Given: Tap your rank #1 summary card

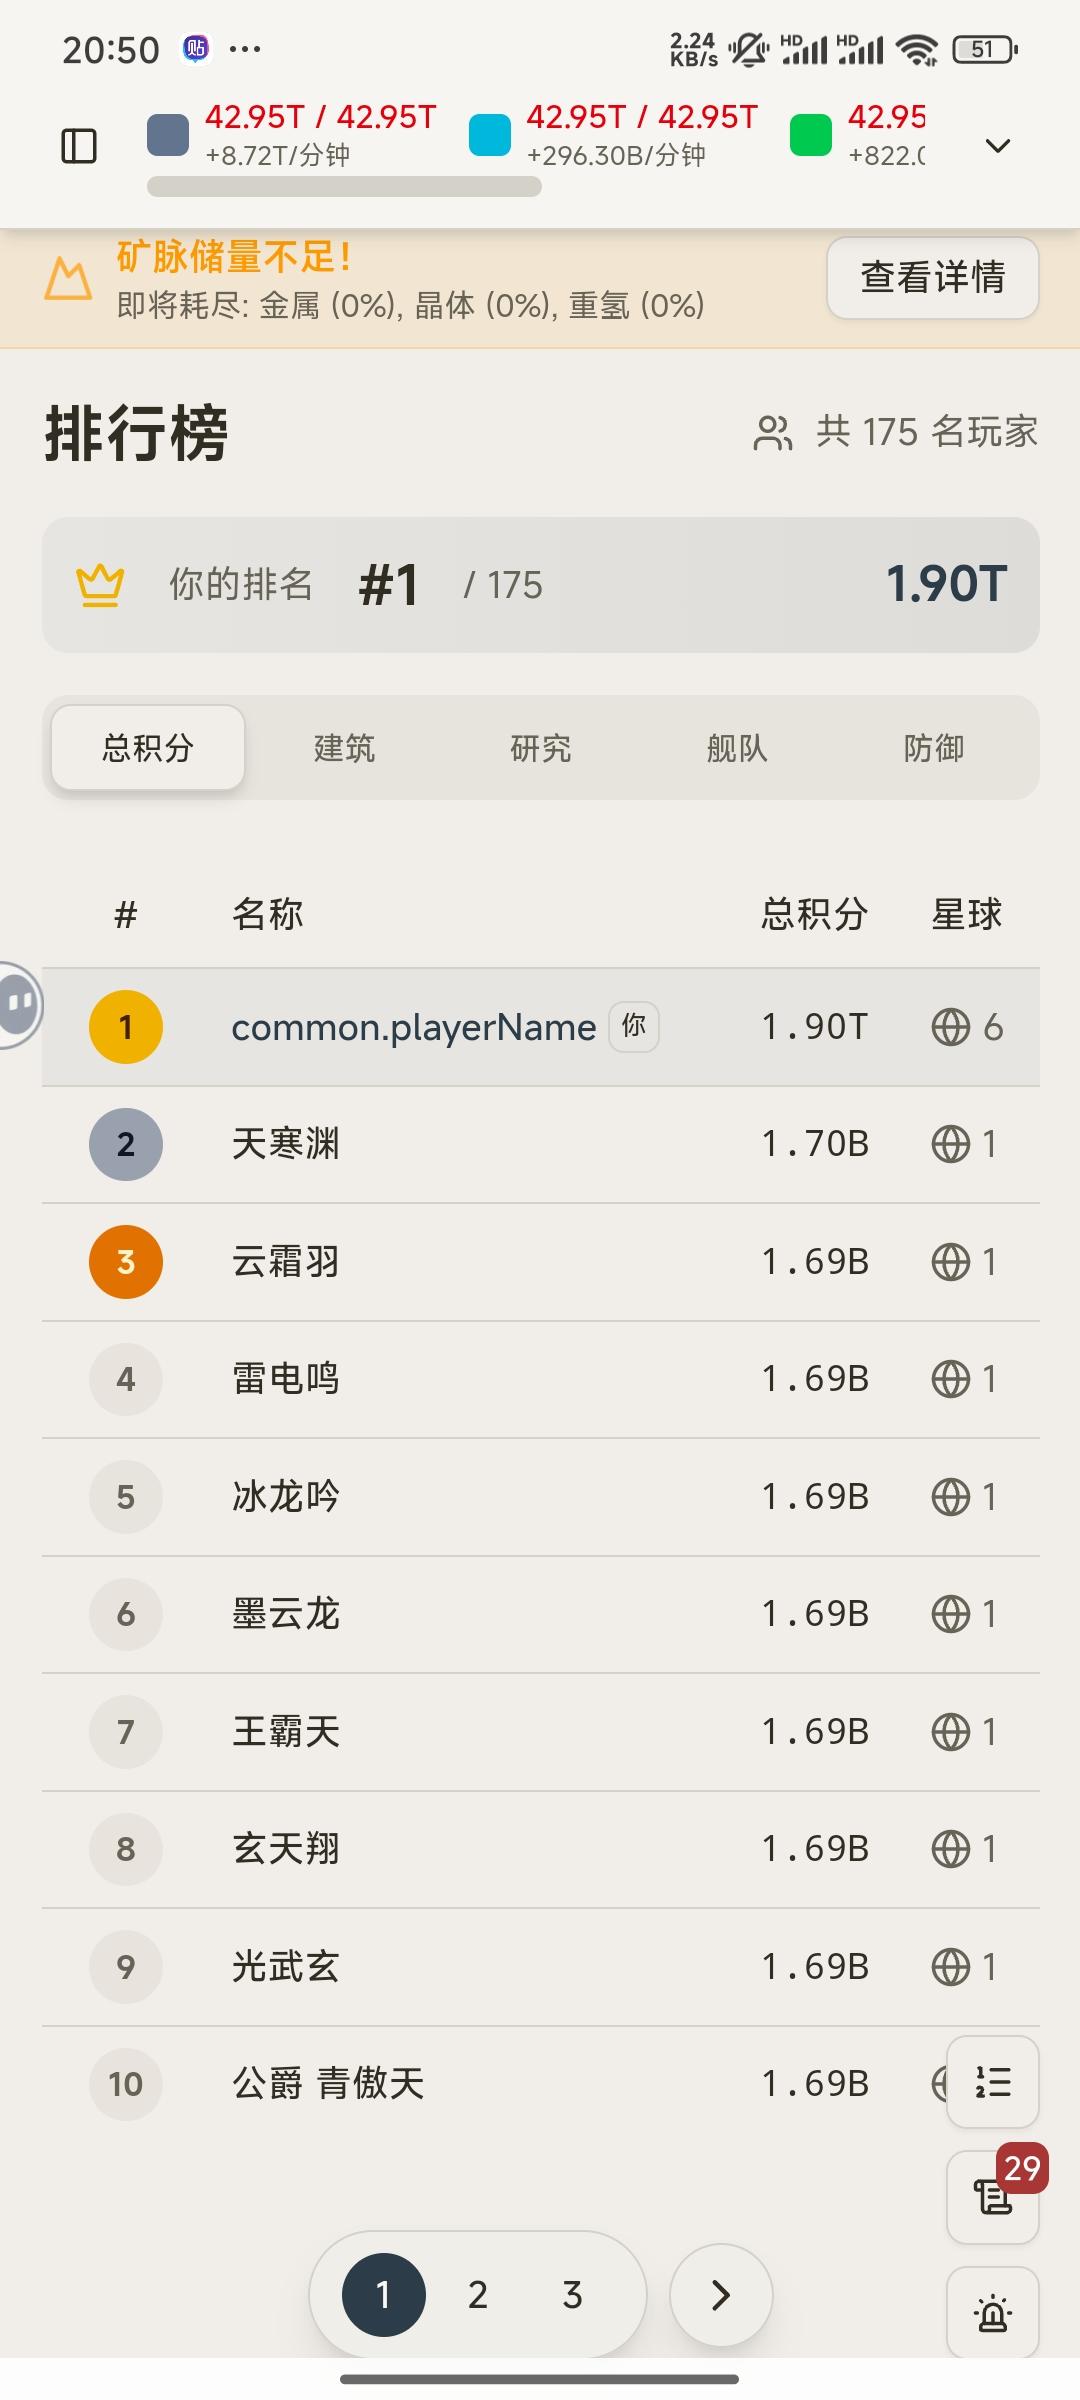Looking at the screenshot, I should coord(540,585).
